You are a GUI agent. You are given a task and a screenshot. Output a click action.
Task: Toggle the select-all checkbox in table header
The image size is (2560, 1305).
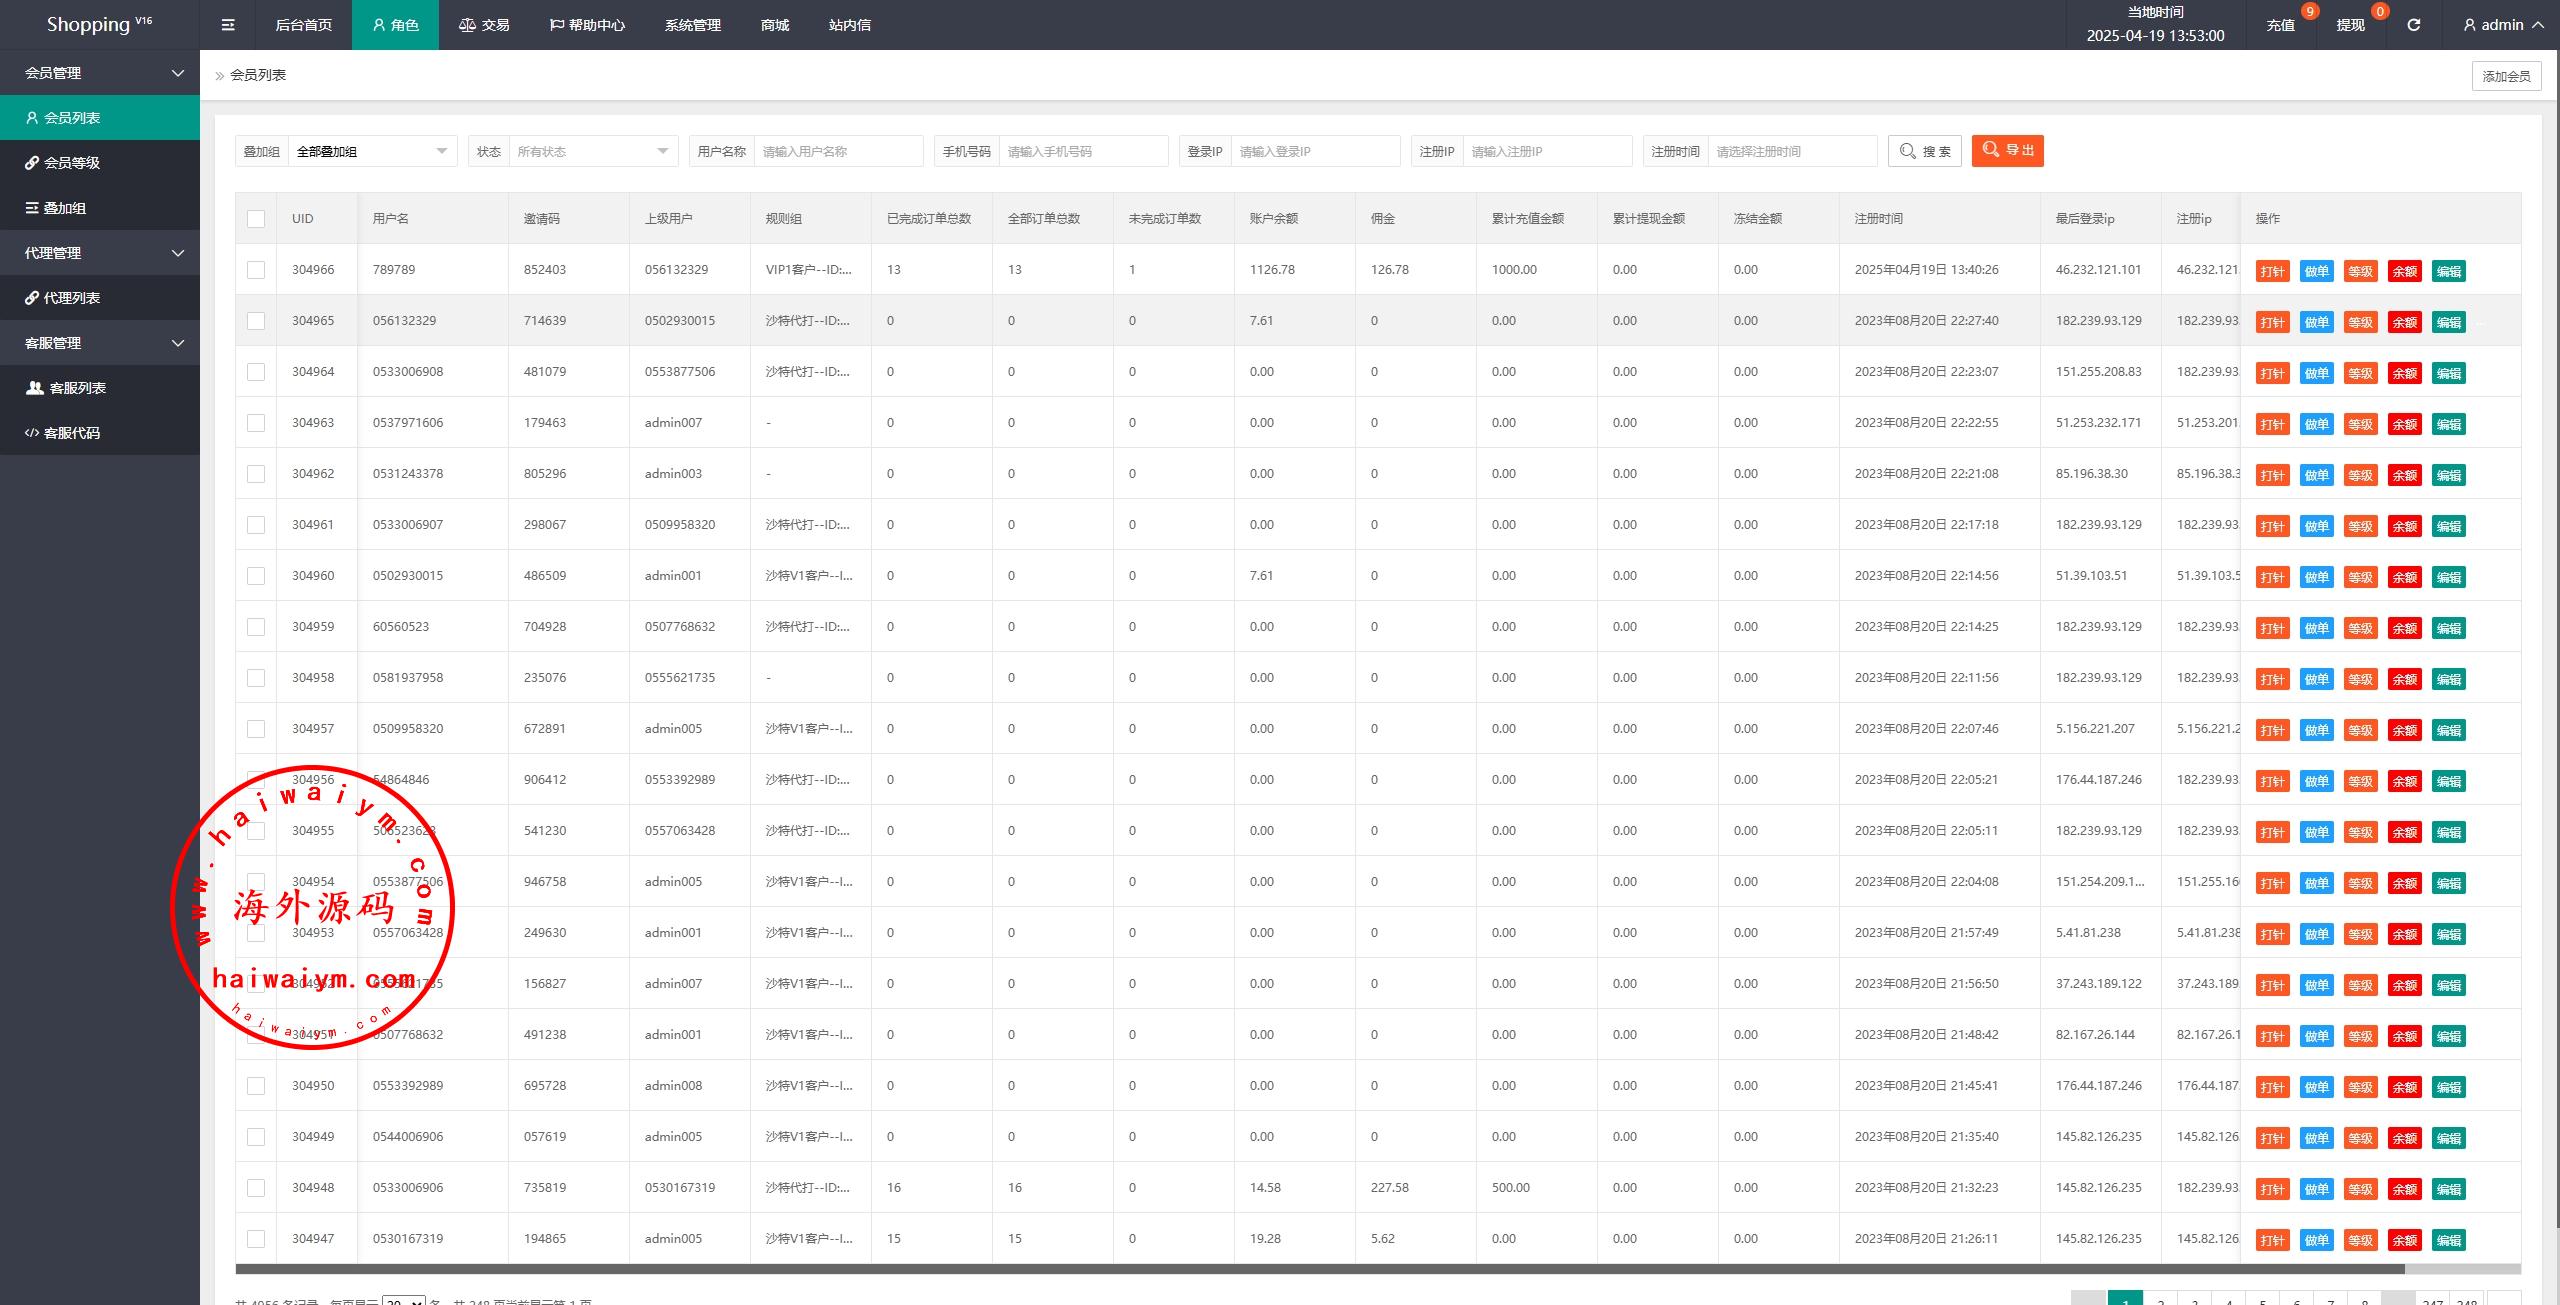coord(256,219)
